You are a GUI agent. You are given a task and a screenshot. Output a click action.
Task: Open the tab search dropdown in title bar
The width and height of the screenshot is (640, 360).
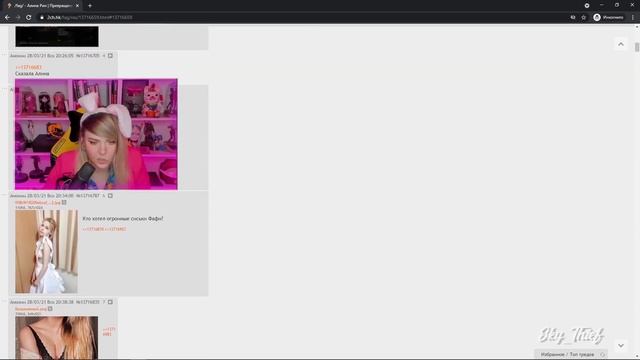pos(587,5)
